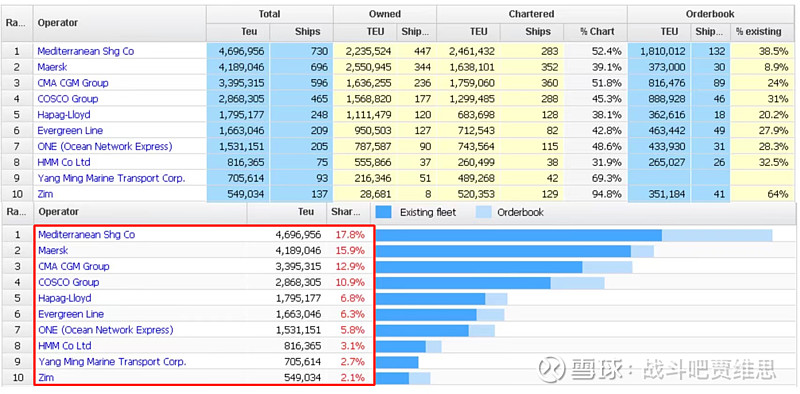
Task: Select the CMA CGM Group link in lower table
Action: click(73, 266)
